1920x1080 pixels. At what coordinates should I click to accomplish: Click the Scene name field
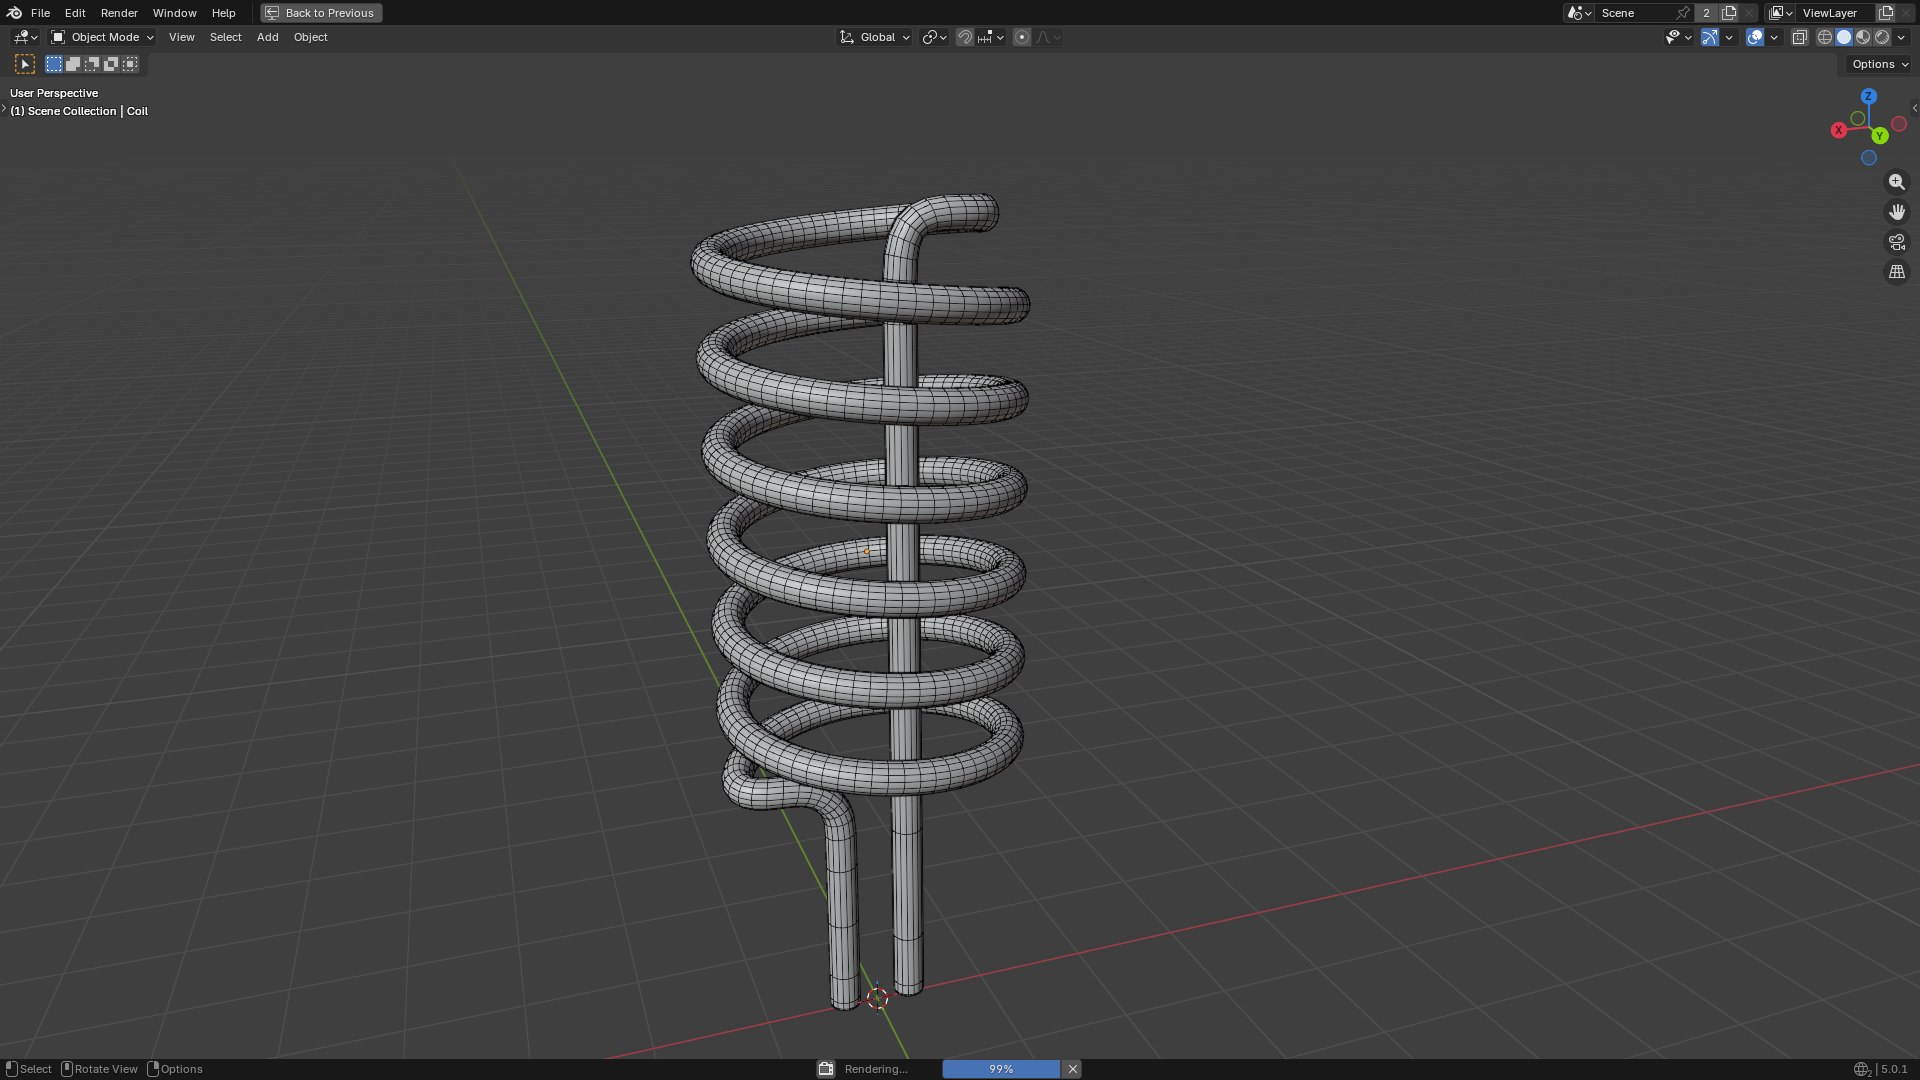[x=1636, y=13]
